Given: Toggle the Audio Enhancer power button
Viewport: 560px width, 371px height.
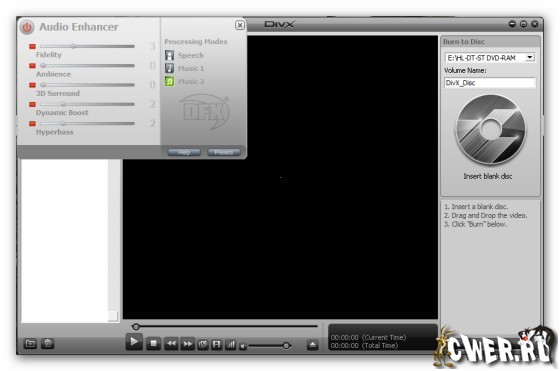Looking at the screenshot, I should click(27, 27).
